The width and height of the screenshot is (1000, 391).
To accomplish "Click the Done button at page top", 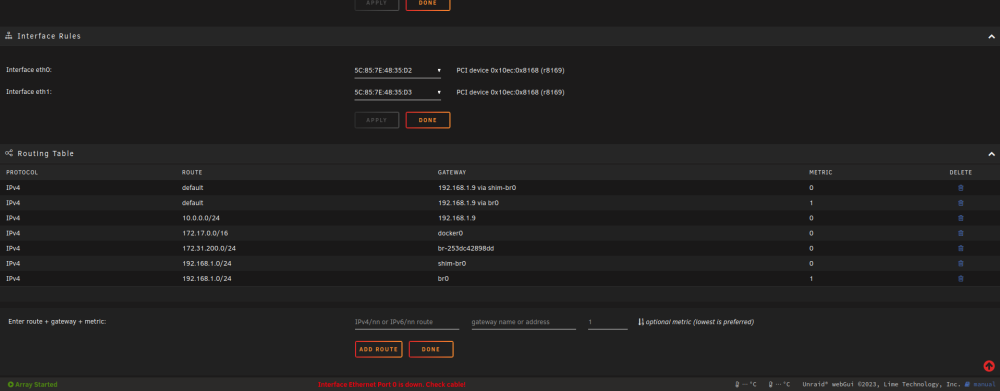I will pyautogui.click(x=428, y=4).
